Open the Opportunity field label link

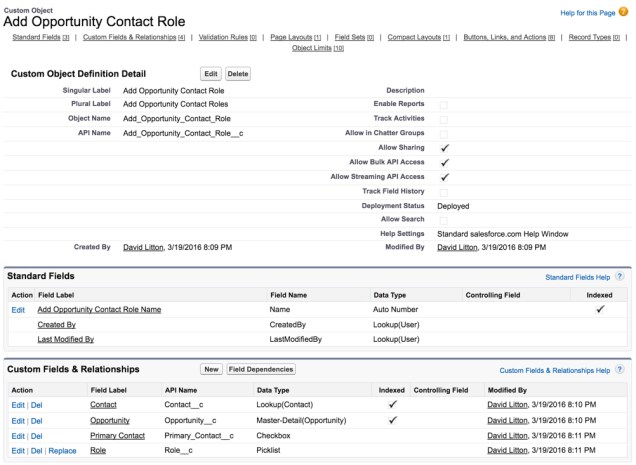pos(110,421)
